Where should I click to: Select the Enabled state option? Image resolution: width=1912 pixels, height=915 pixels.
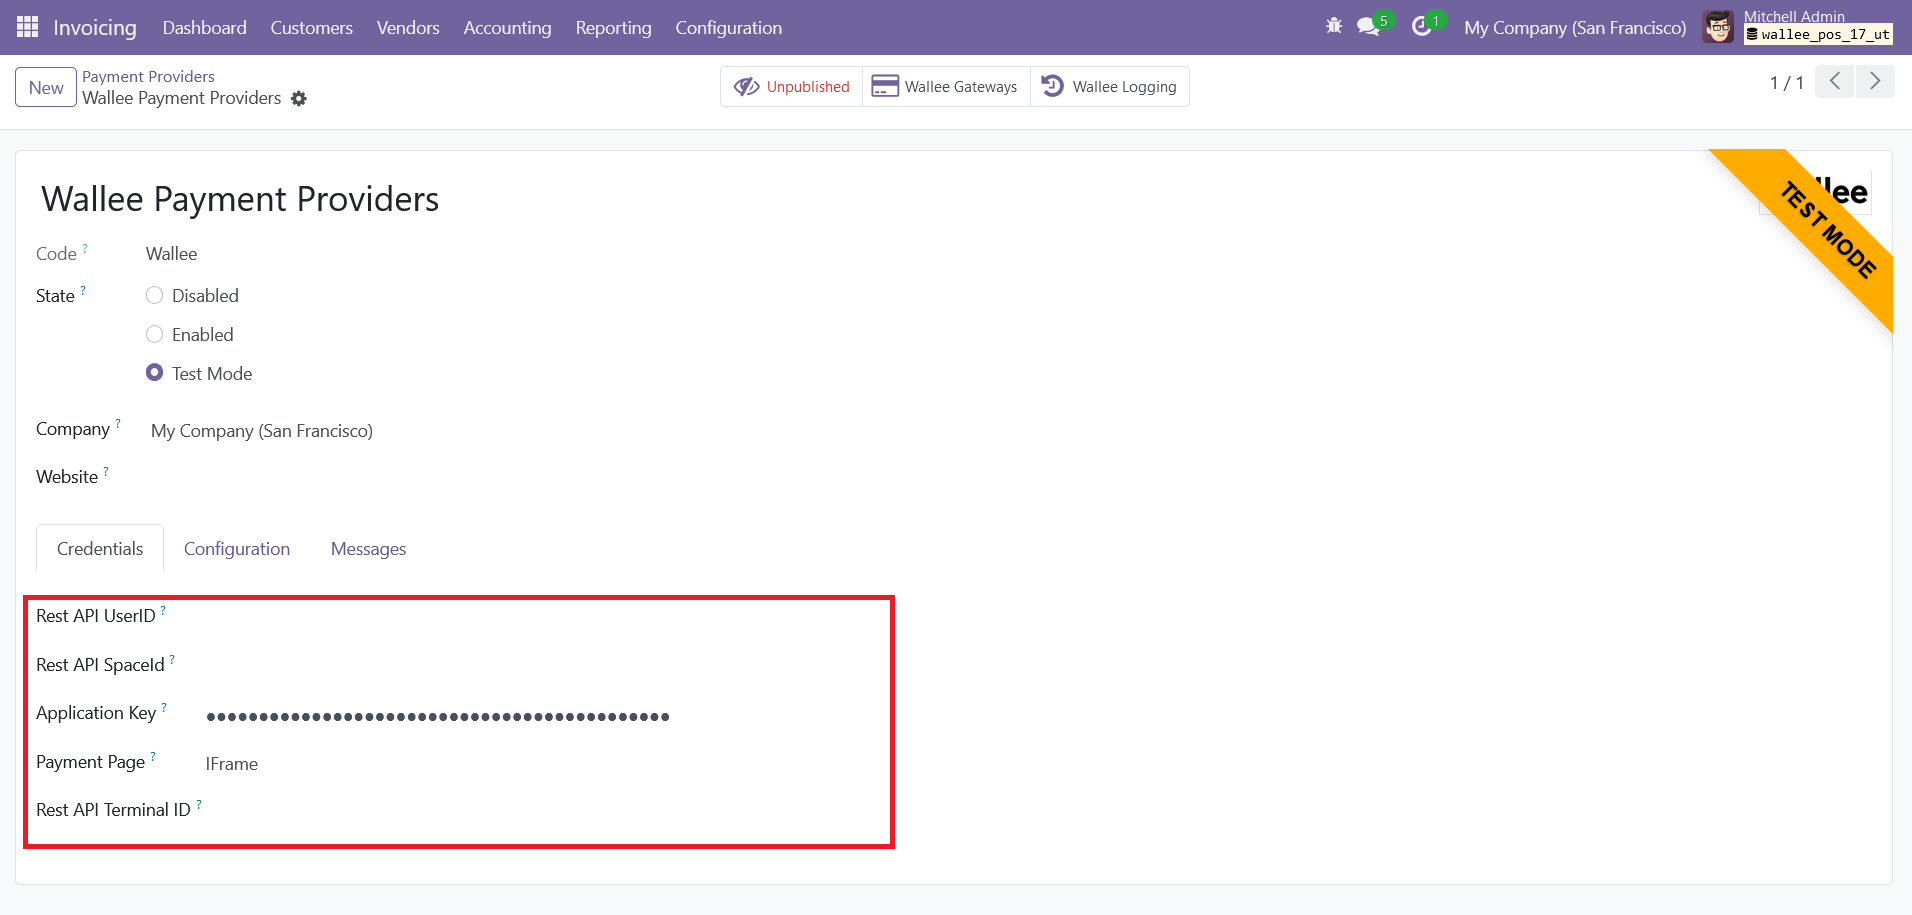(155, 335)
